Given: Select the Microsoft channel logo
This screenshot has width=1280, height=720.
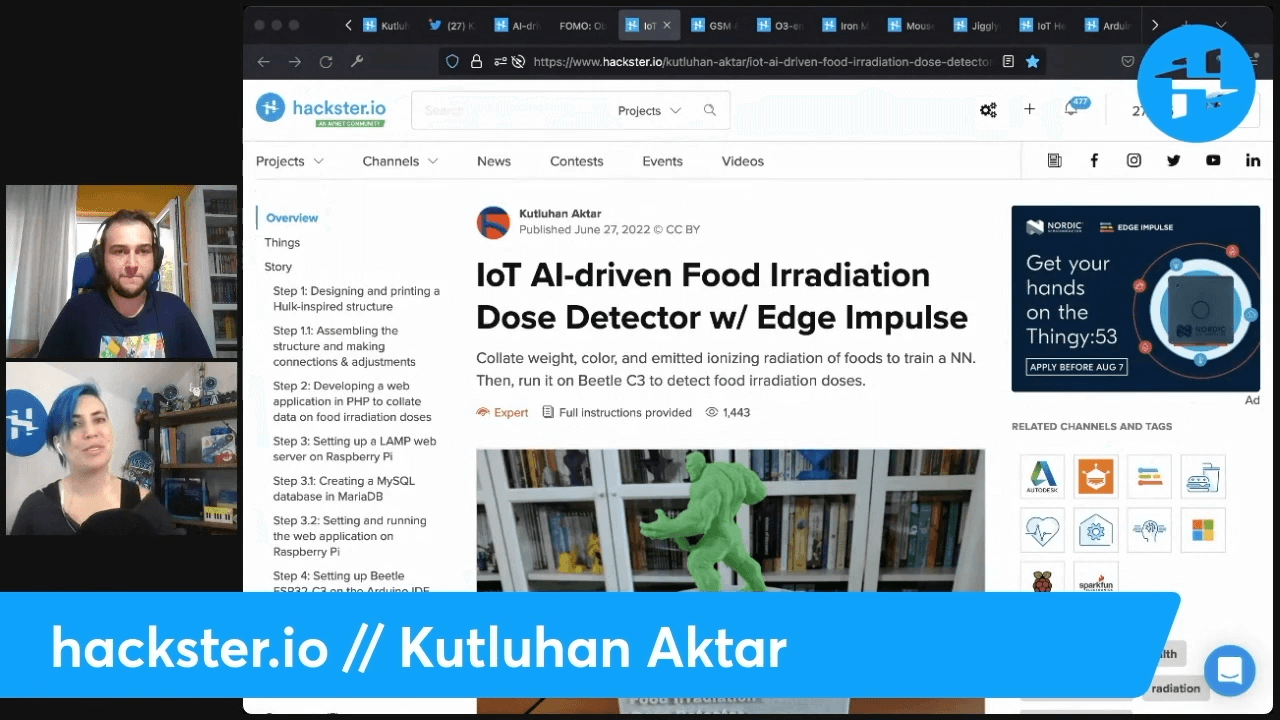Looking at the screenshot, I should 1202,529.
